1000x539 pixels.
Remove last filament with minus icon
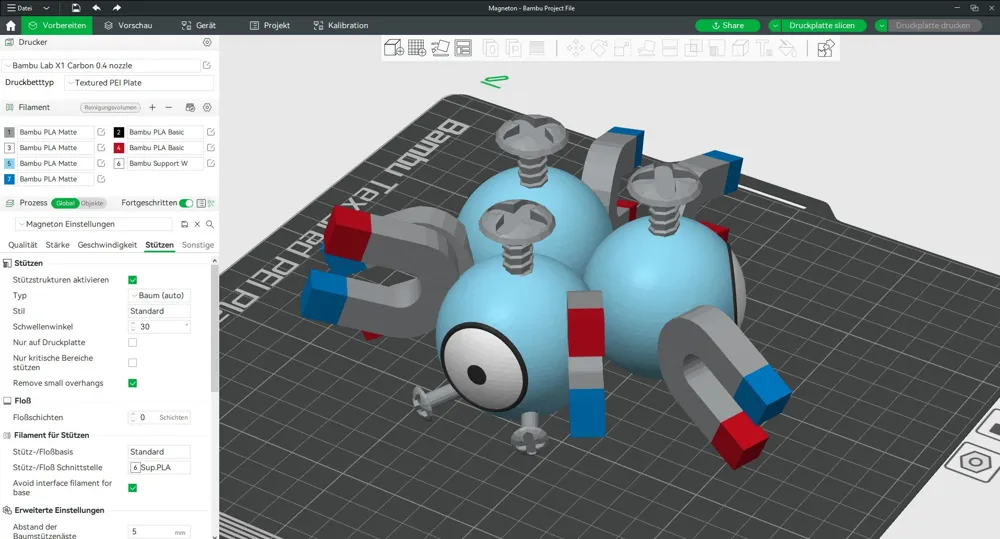(168, 107)
